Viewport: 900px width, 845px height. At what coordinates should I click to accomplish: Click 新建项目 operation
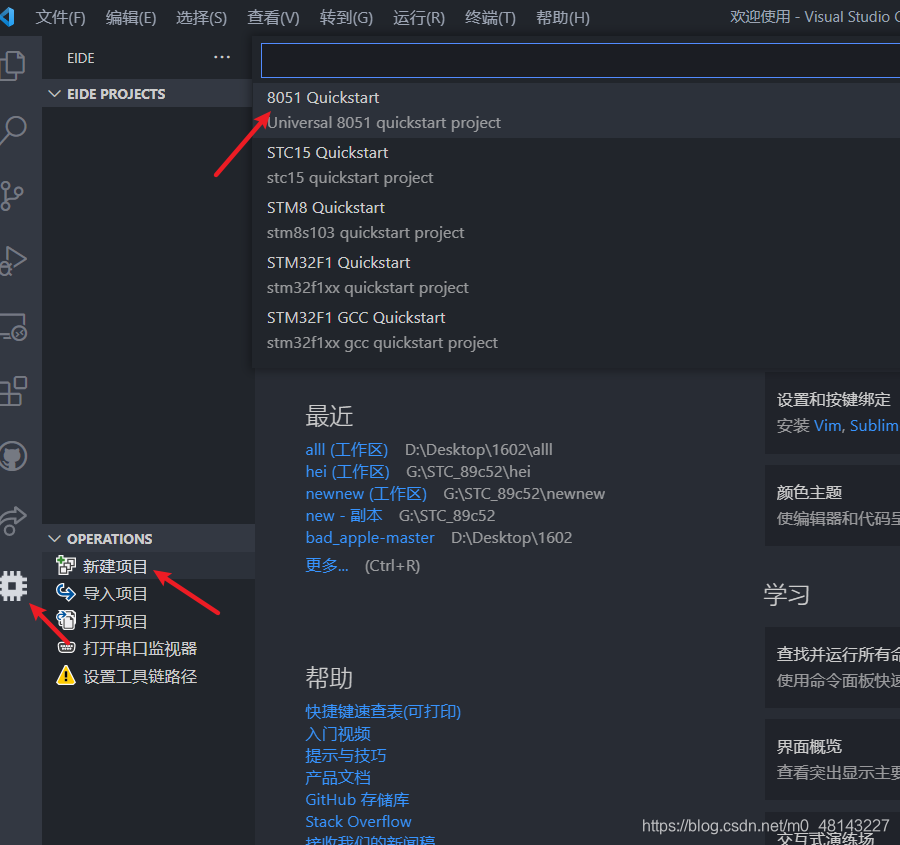click(115, 566)
